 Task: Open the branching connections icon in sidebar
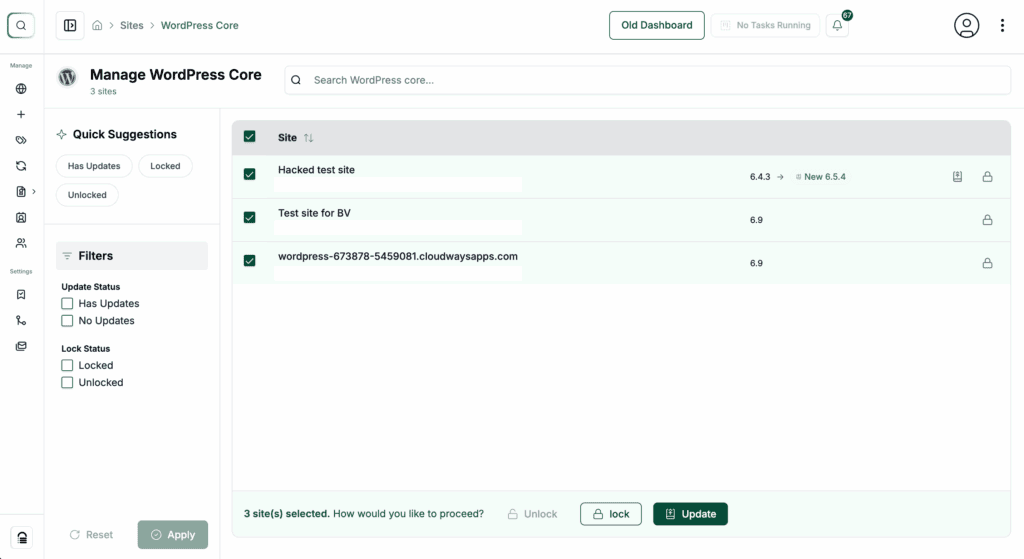coord(21,320)
